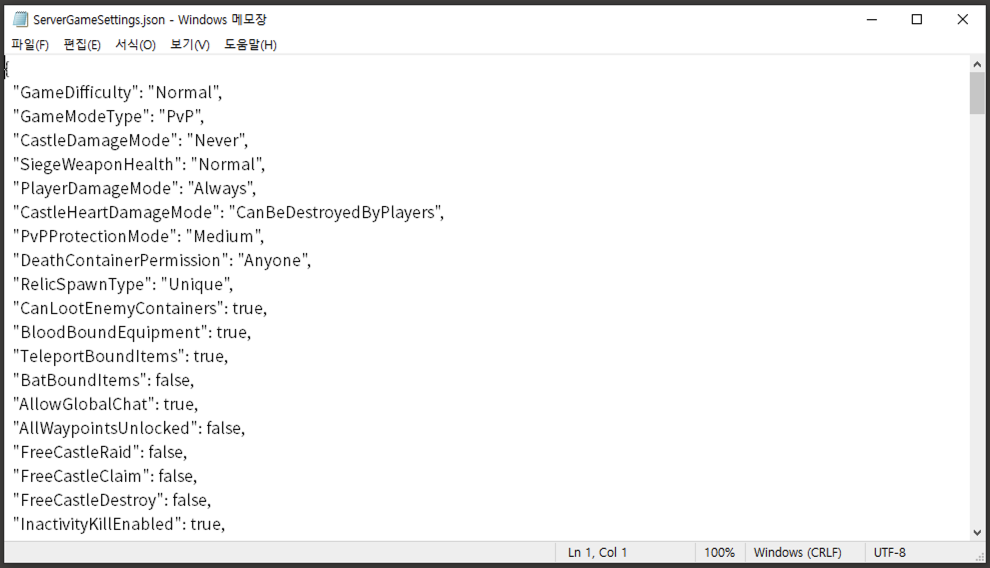
Task: Click the Ln 1, Col 1 status entry
Action: coord(597,553)
